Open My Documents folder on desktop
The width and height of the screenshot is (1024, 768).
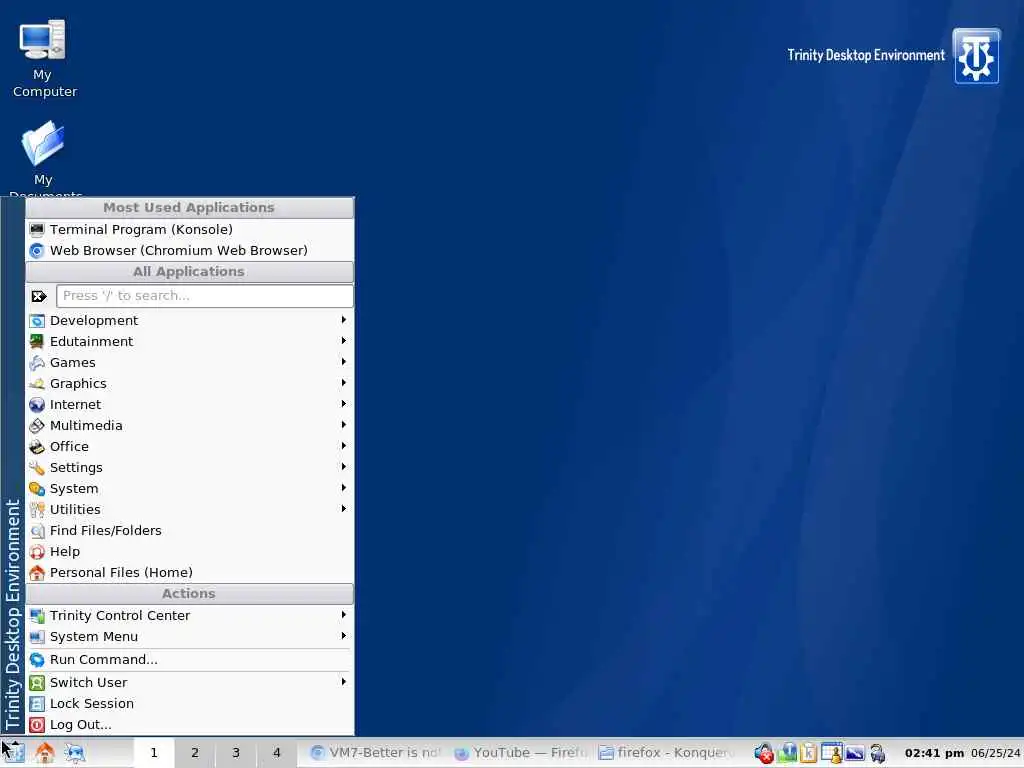[x=43, y=159]
